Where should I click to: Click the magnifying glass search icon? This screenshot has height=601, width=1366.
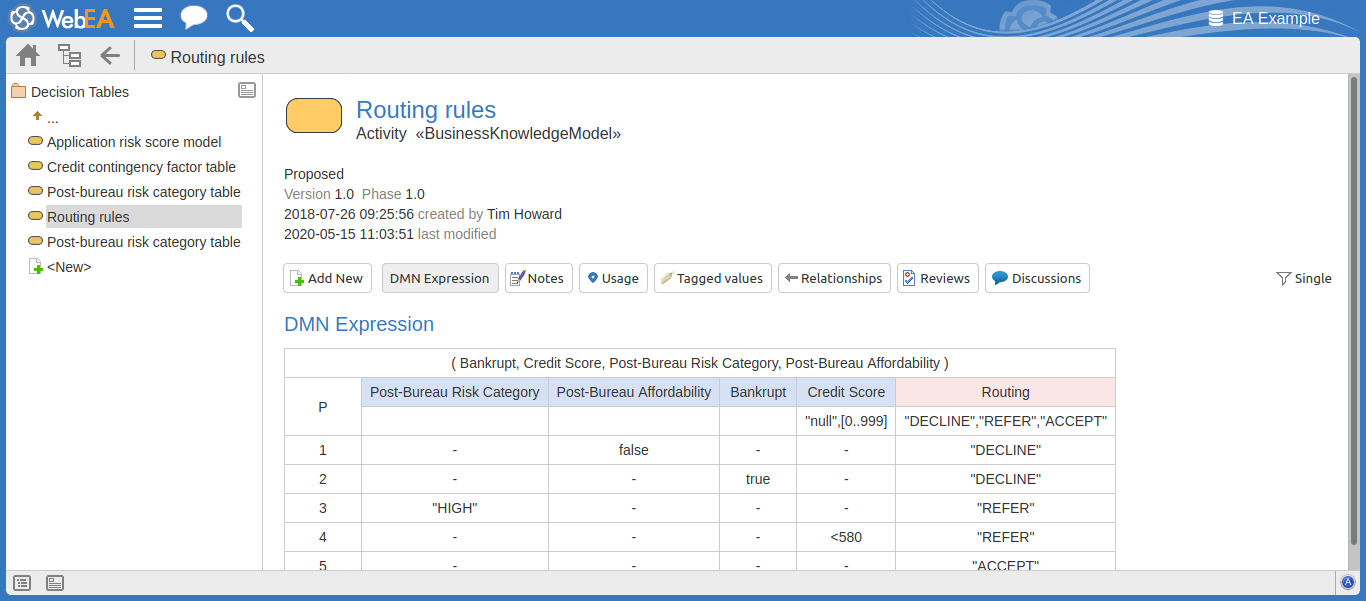click(x=239, y=18)
